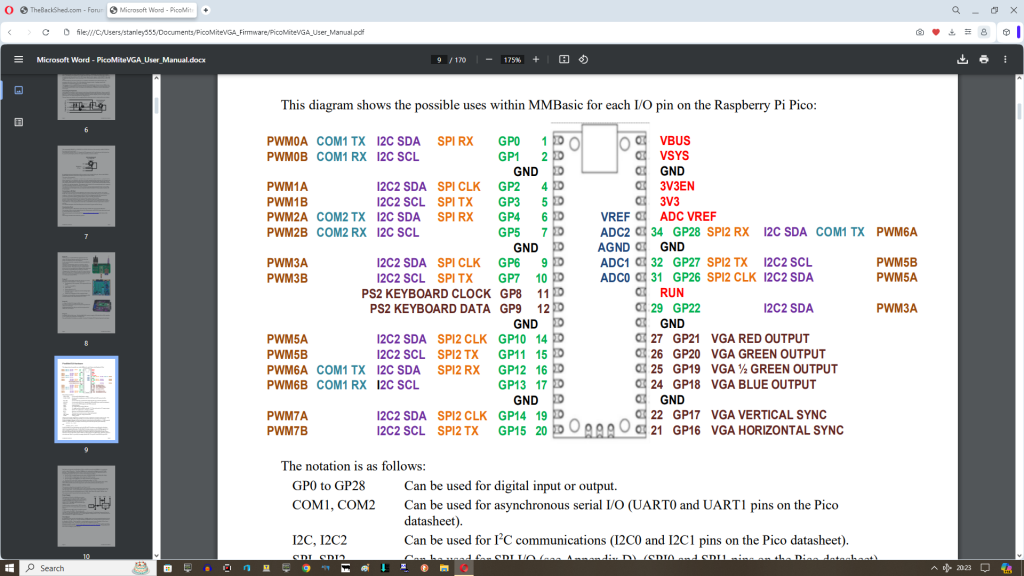Click the thumbnail panel scrollbar
1024x576 pixels.
tap(156, 105)
